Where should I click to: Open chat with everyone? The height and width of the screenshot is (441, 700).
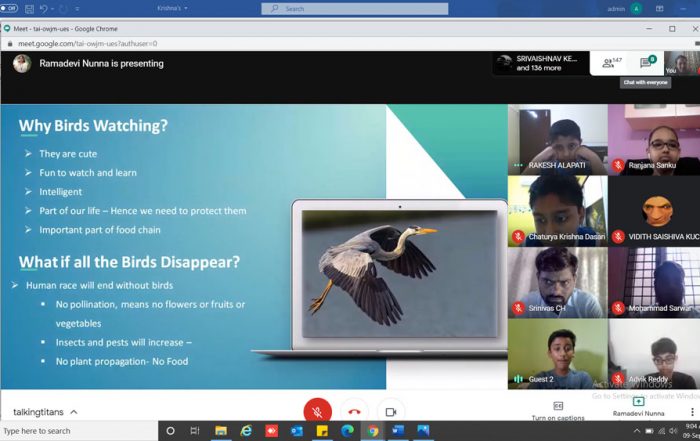click(648, 62)
